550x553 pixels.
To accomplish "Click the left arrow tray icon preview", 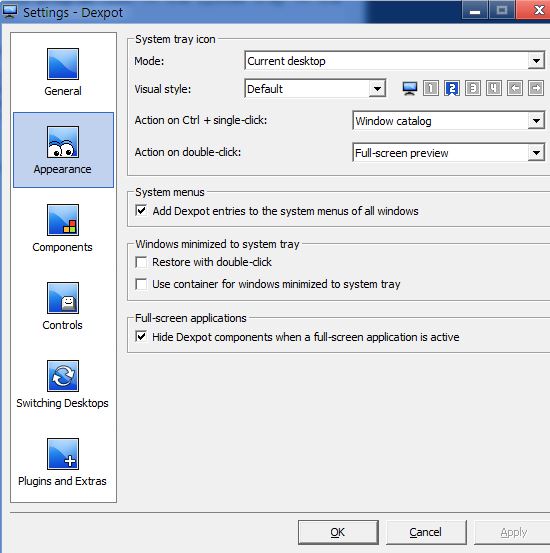I will tap(515, 88).
